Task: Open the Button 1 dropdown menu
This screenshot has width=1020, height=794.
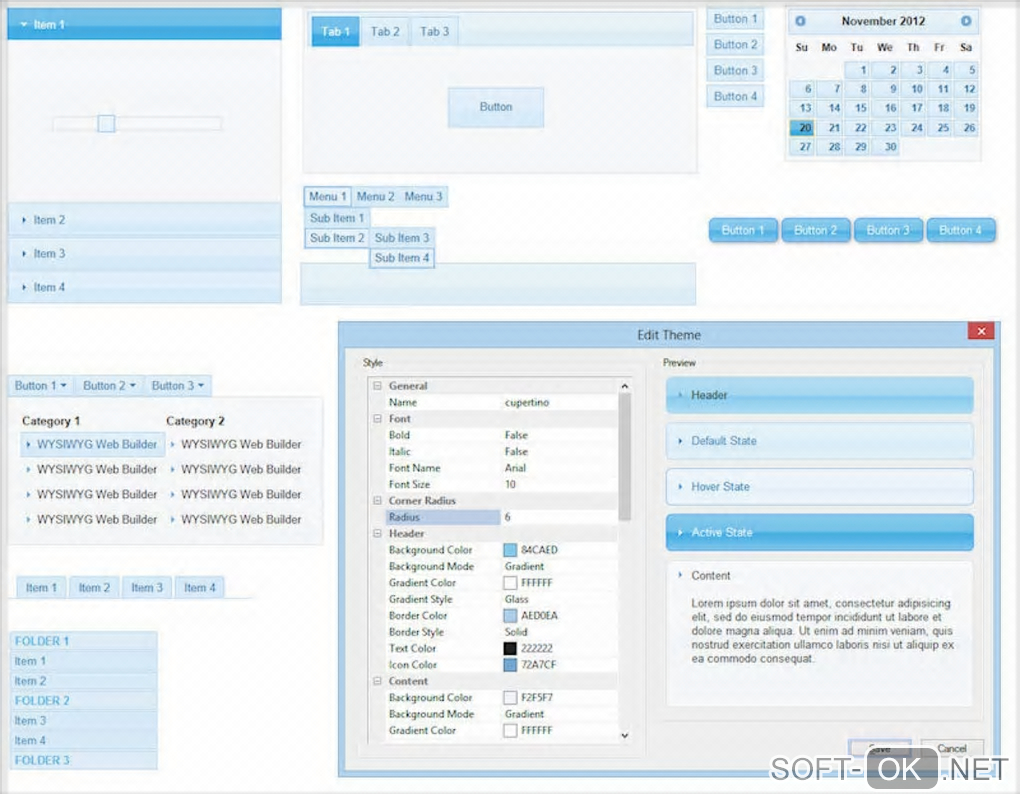Action: point(40,386)
